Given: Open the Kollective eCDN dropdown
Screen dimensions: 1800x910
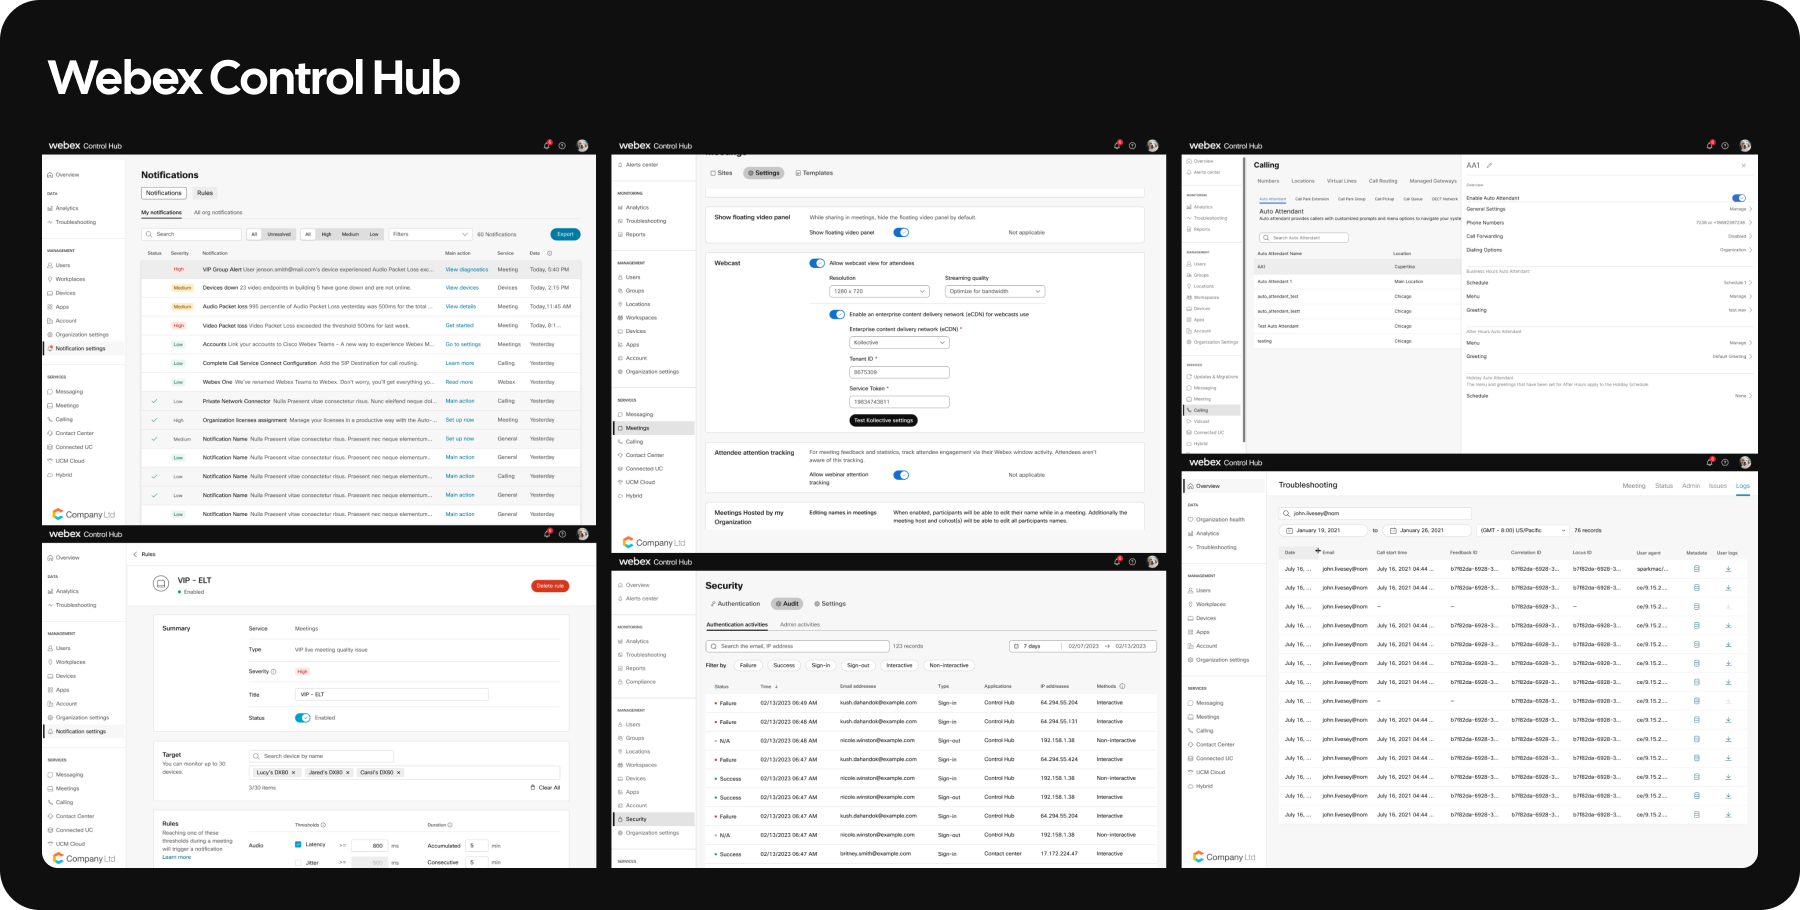Looking at the screenshot, I should [899, 342].
